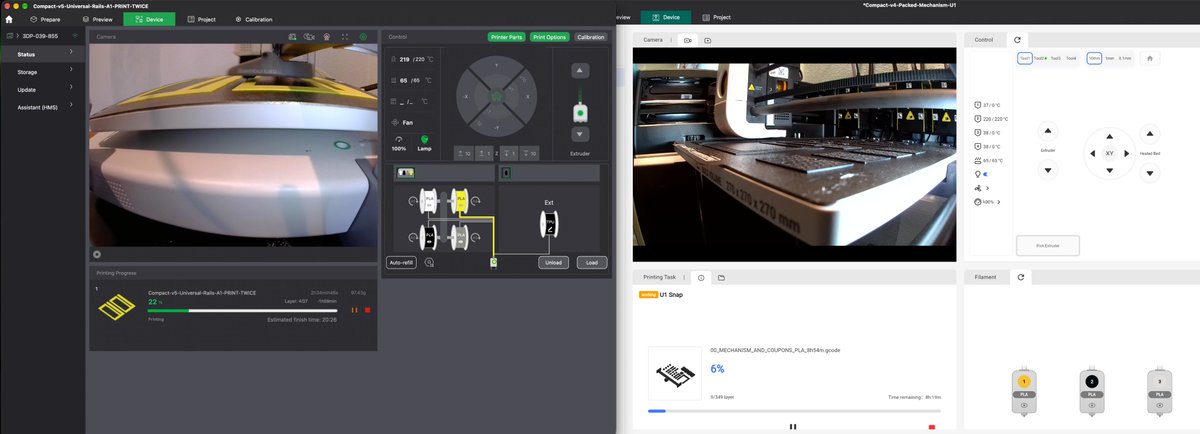Select Device tab in right window
The height and width of the screenshot is (434, 1200).
[x=664, y=17]
